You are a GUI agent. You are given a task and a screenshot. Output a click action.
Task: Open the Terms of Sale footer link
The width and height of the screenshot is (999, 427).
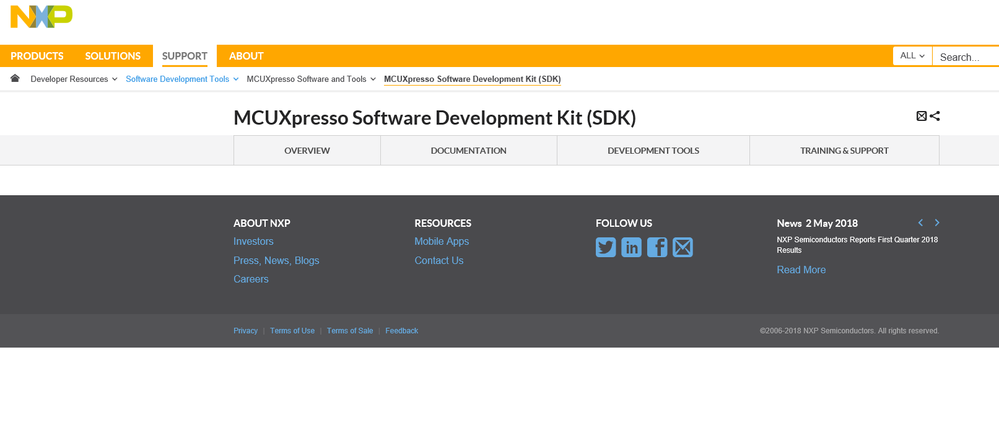[x=350, y=331]
